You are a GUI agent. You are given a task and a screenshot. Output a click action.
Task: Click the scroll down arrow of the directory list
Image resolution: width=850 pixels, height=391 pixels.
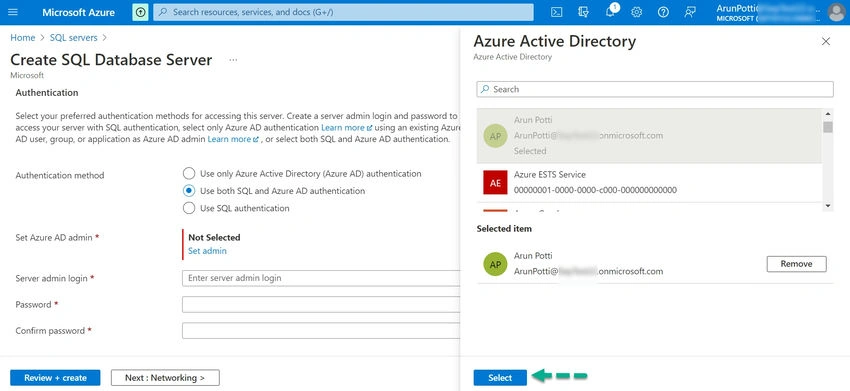tap(827, 206)
